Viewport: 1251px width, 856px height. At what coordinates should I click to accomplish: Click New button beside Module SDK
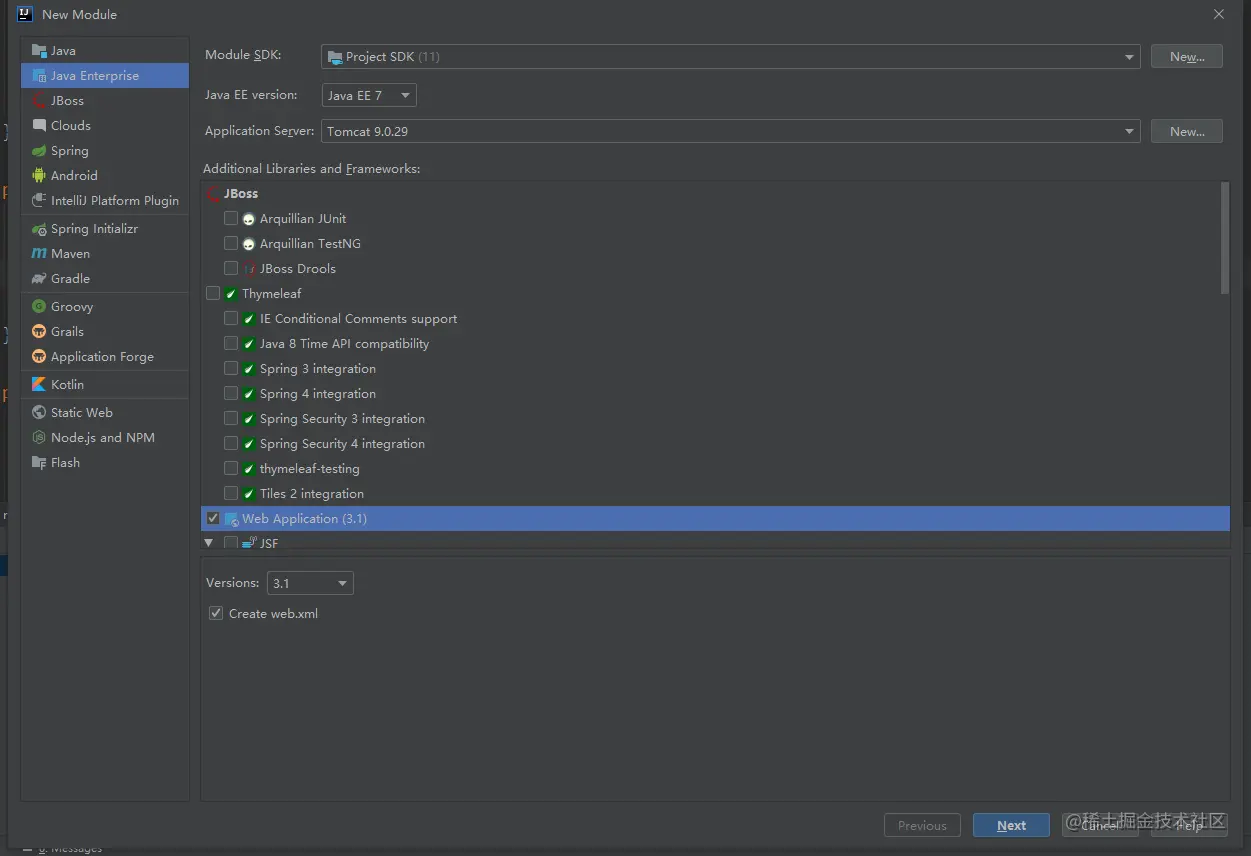click(1187, 57)
